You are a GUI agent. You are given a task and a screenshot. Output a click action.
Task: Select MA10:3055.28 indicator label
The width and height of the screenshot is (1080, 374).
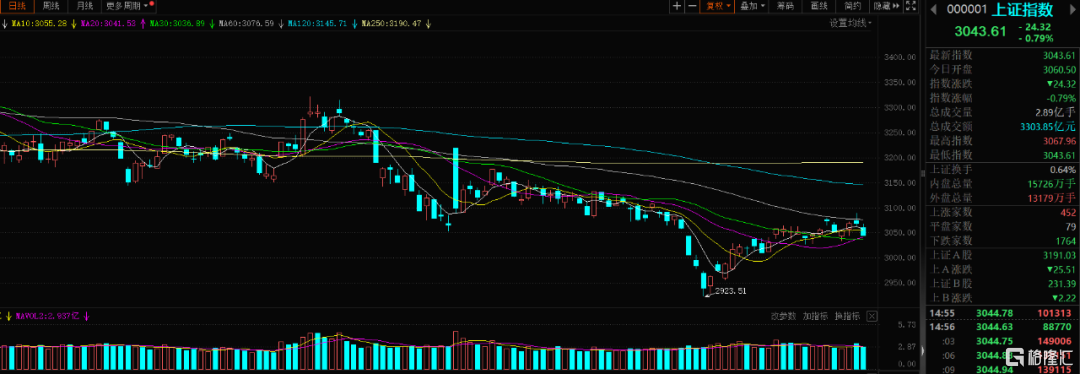point(40,23)
